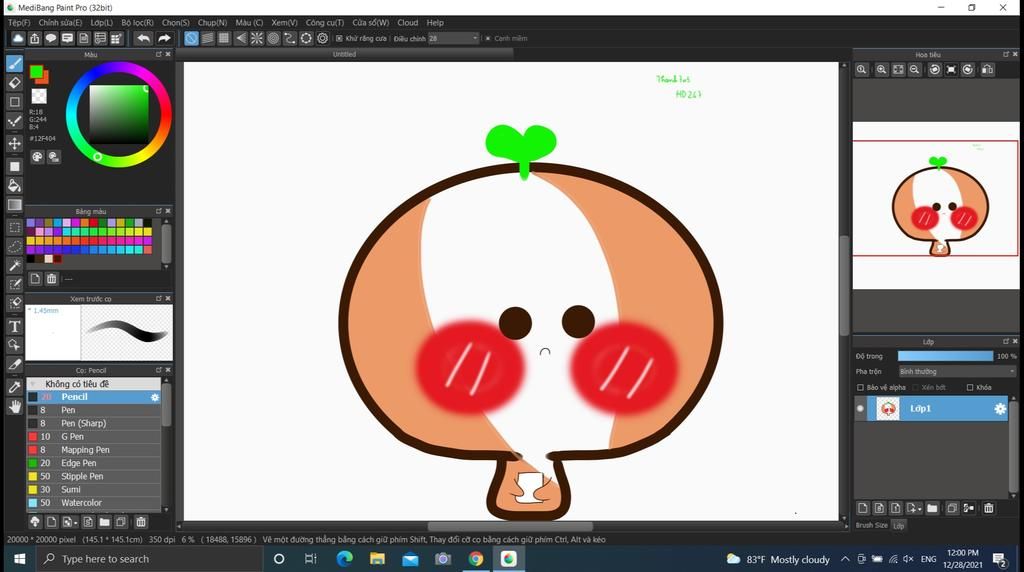Select the G Pen brush
Image resolution: width=1024 pixels, height=572 pixels.
[93, 436]
